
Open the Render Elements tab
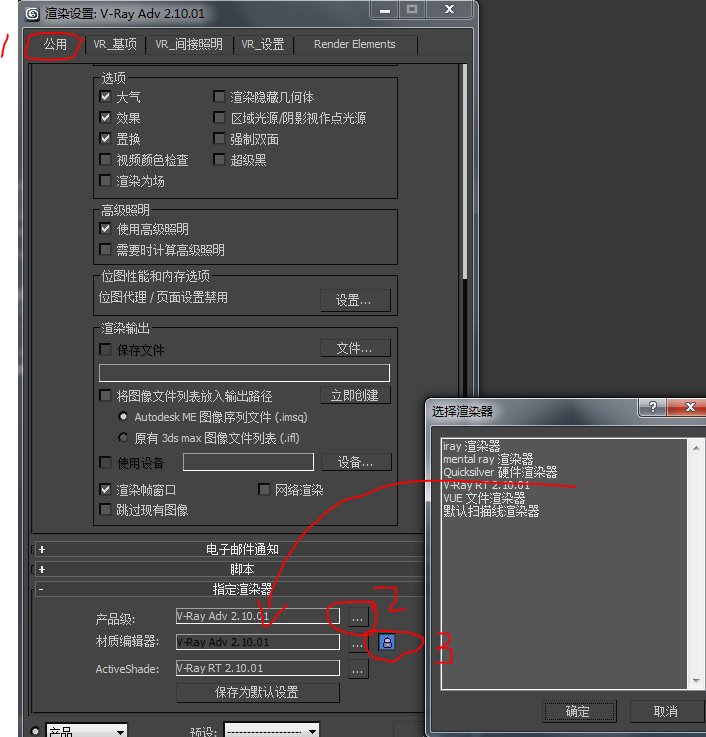click(354, 45)
